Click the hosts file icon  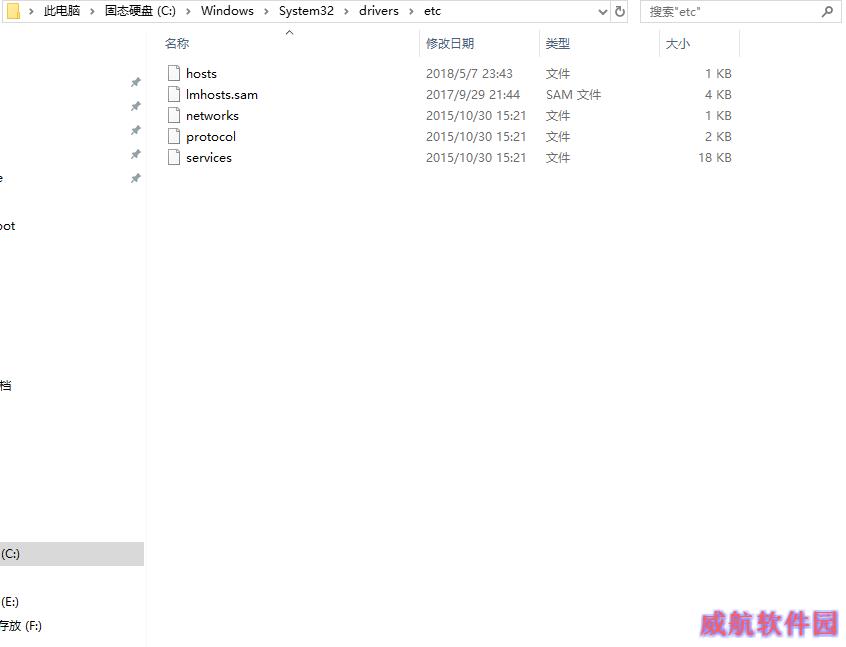pyautogui.click(x=174, y=73)
